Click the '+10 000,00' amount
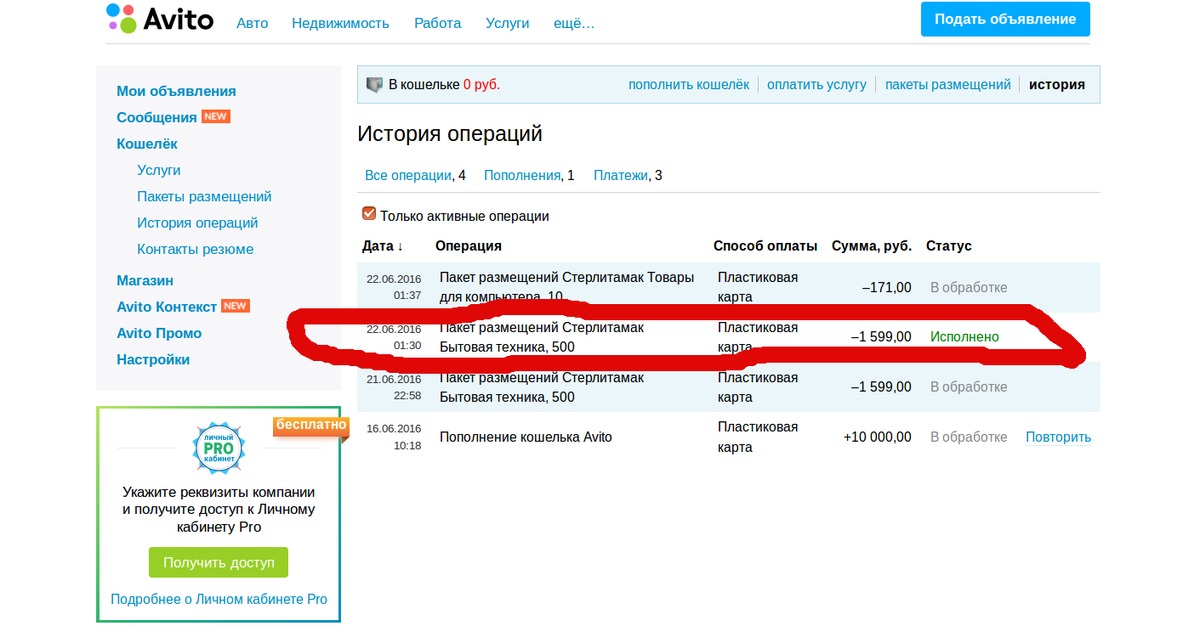Screen dimensions: 1200x628 (x=877, y=437)
